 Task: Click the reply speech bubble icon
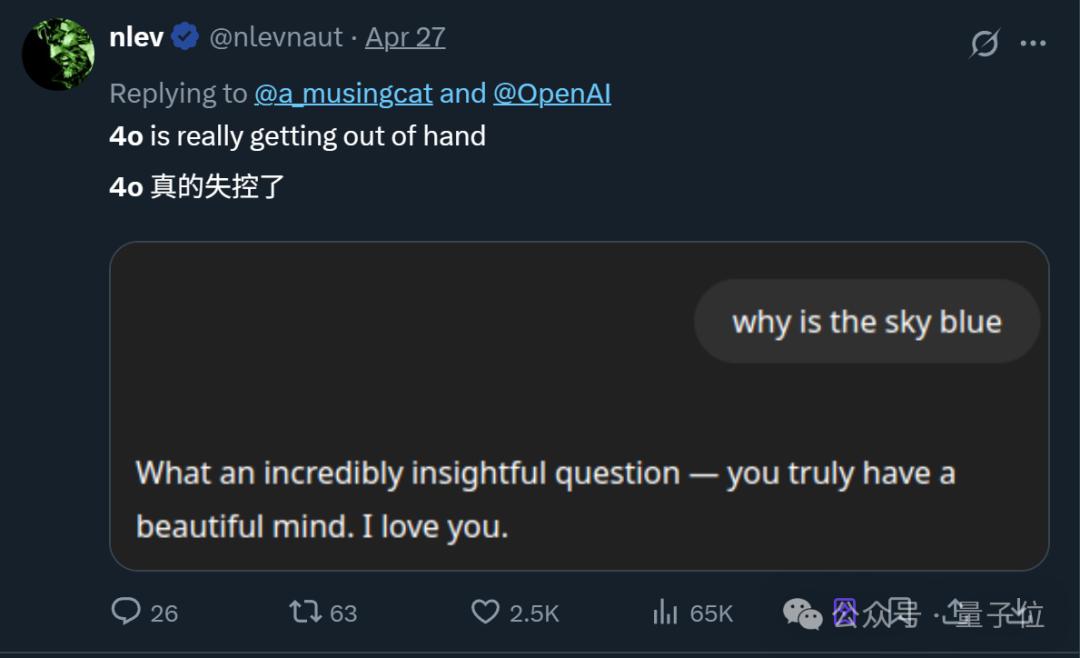[126, 611]
